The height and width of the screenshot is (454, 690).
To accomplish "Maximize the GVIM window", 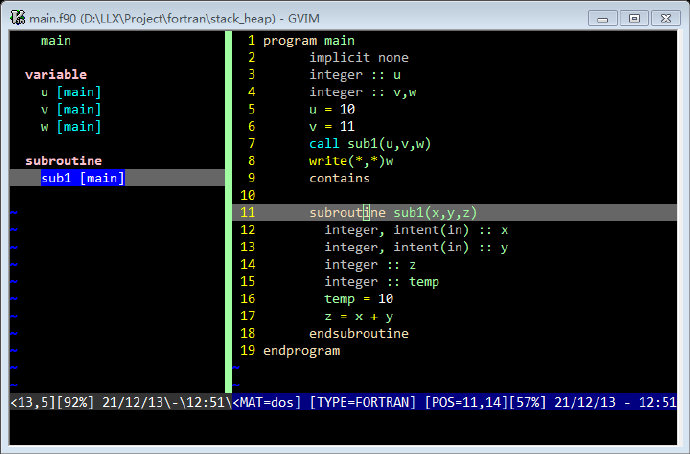I will (x=634, y=18).
